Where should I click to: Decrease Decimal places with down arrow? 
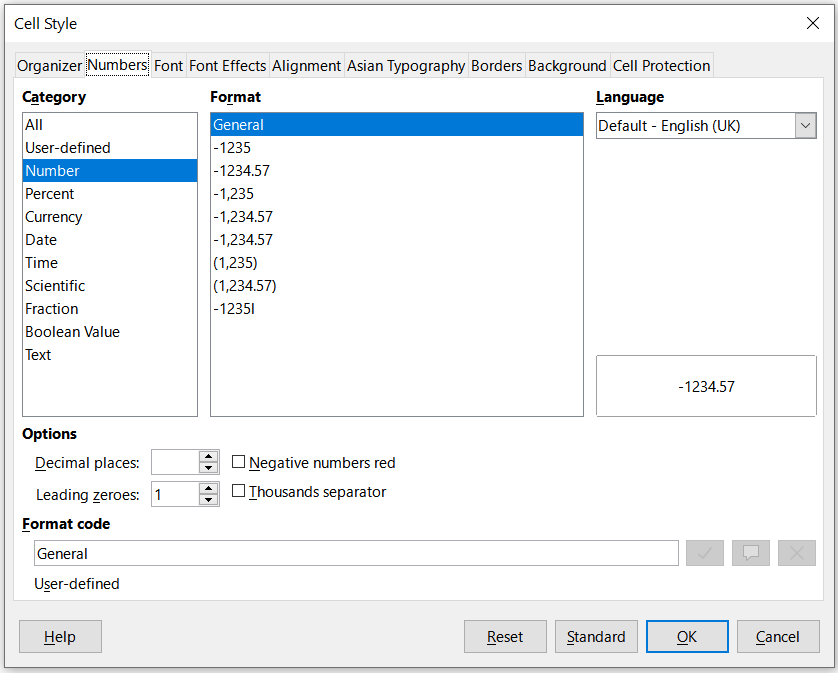[x=208, y=468]
